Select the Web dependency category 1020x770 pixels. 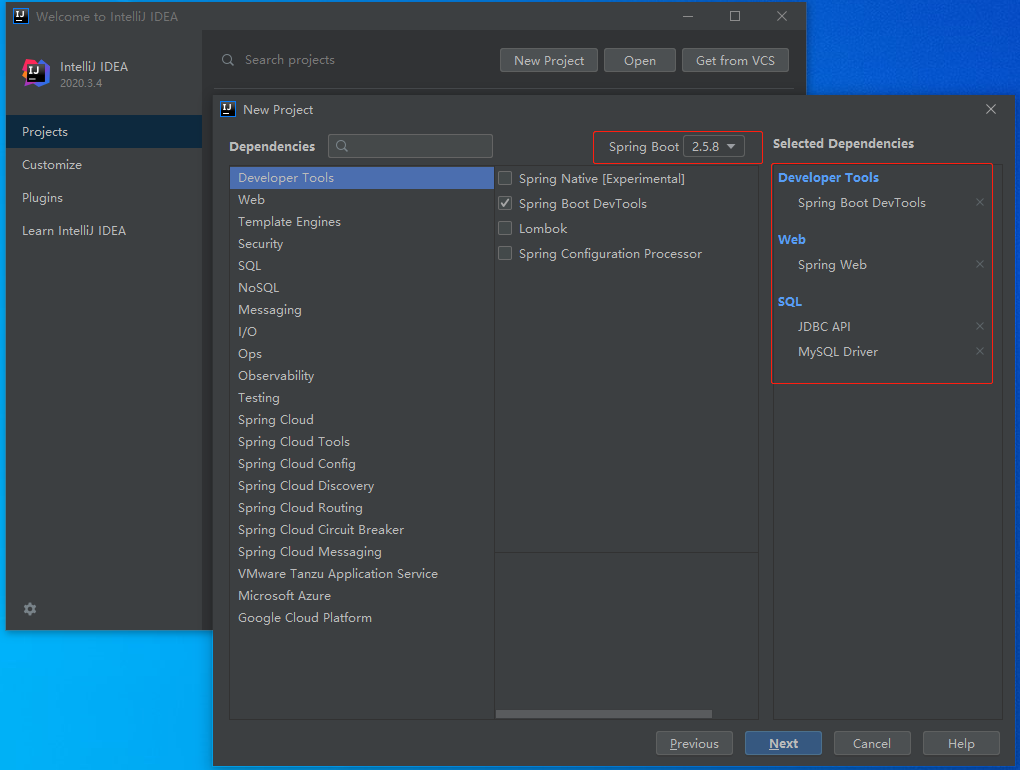click(362, 200)
